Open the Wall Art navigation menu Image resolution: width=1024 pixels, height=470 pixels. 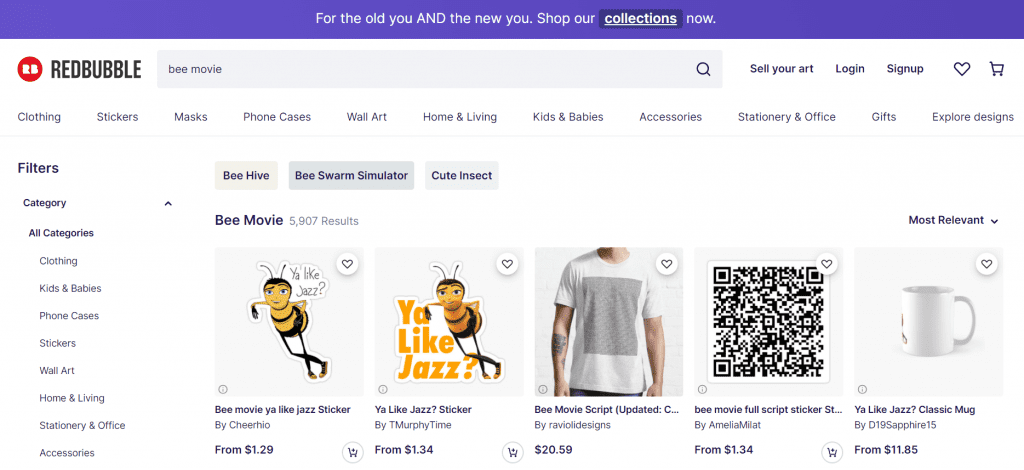coord(366,117)
